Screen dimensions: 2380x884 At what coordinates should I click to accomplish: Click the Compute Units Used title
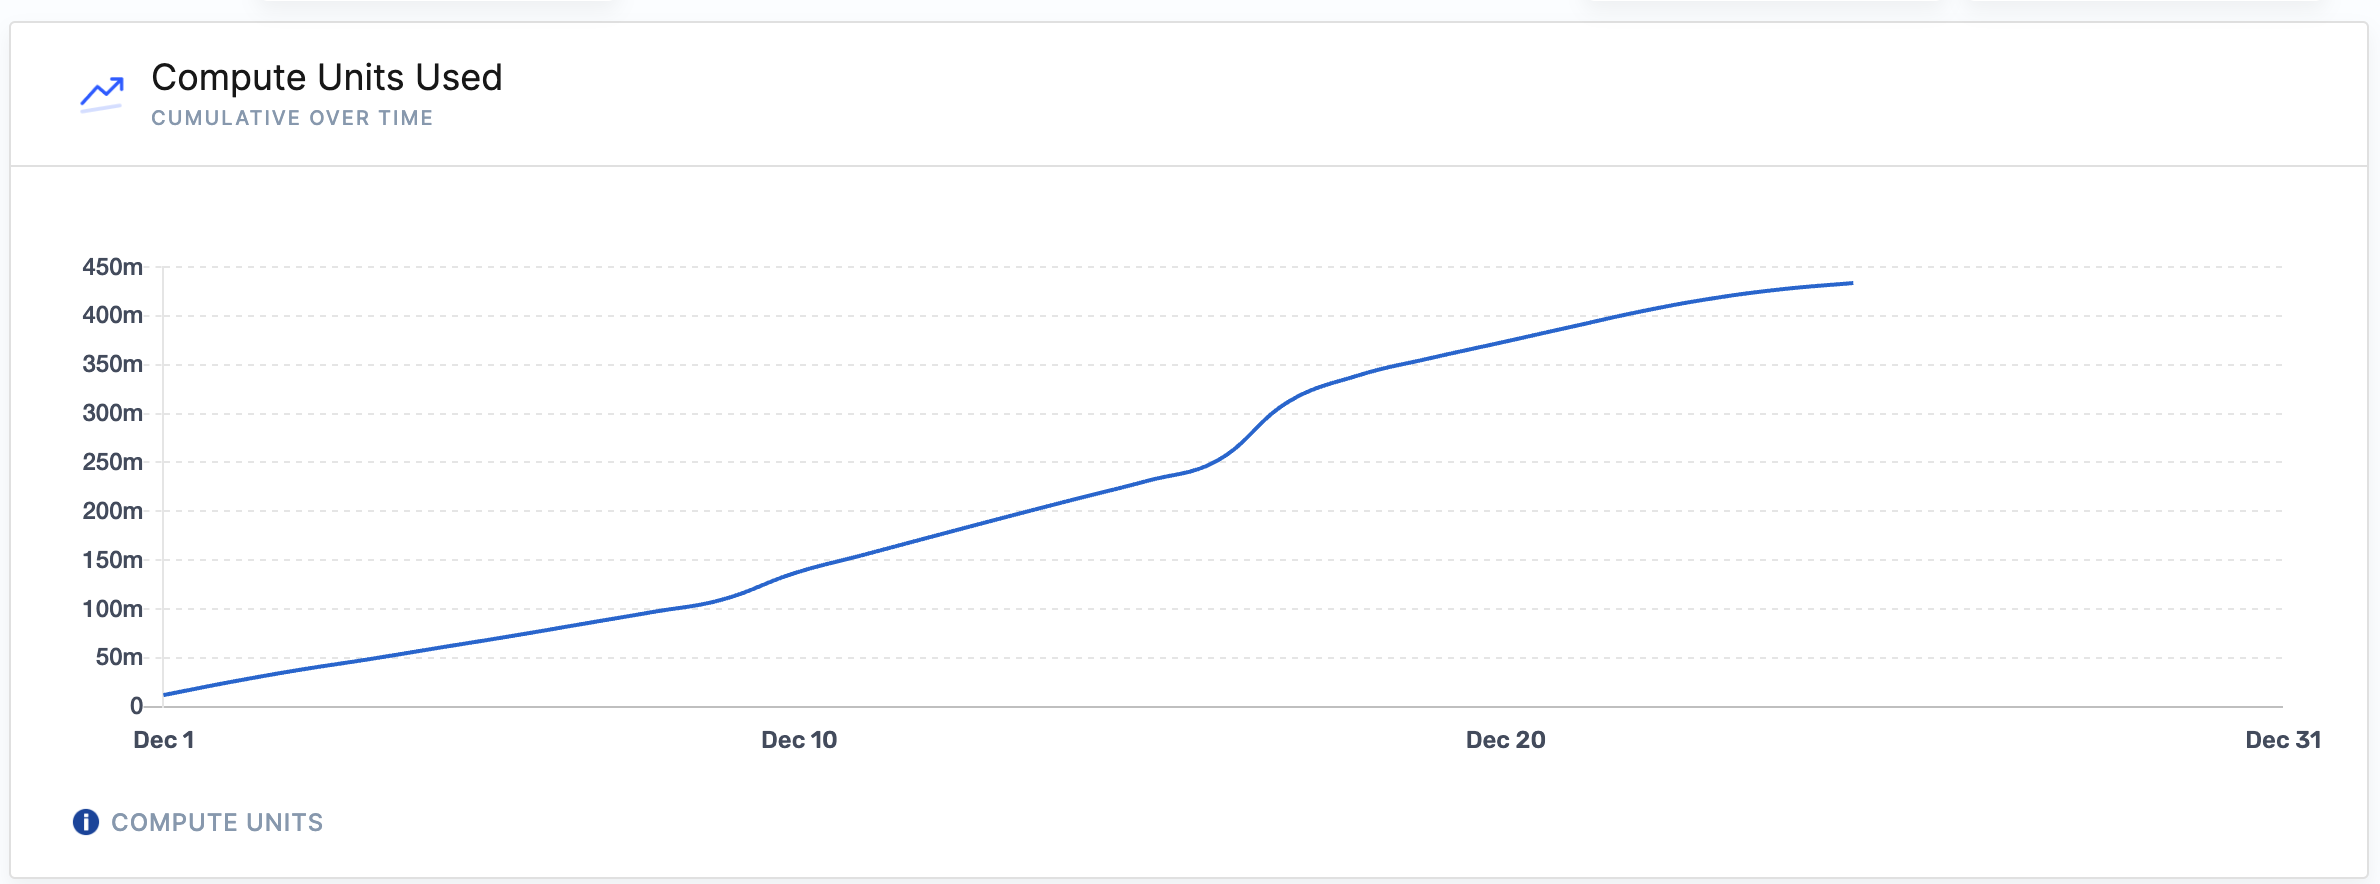click(x=326, y=78)
